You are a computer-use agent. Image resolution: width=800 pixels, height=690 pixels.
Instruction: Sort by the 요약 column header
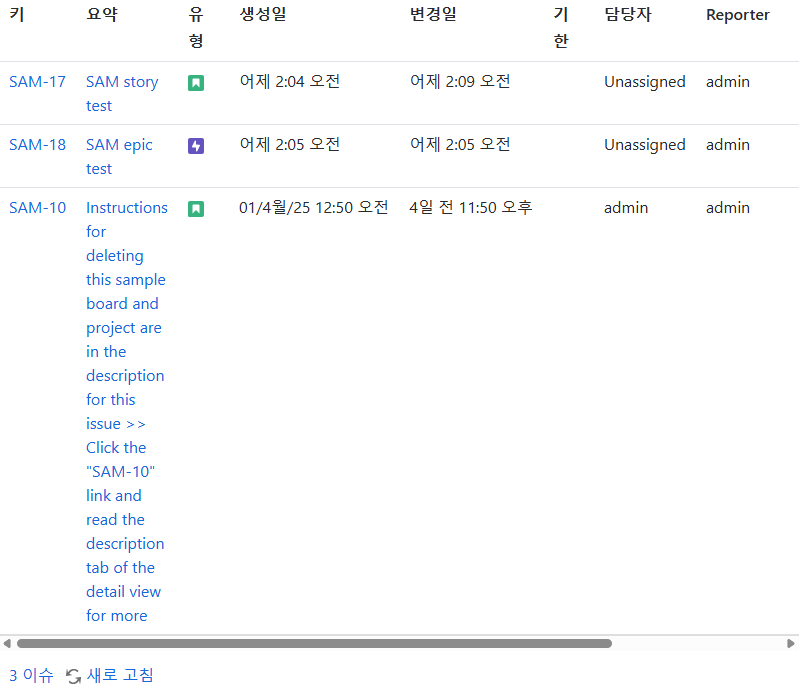(102, 14)
